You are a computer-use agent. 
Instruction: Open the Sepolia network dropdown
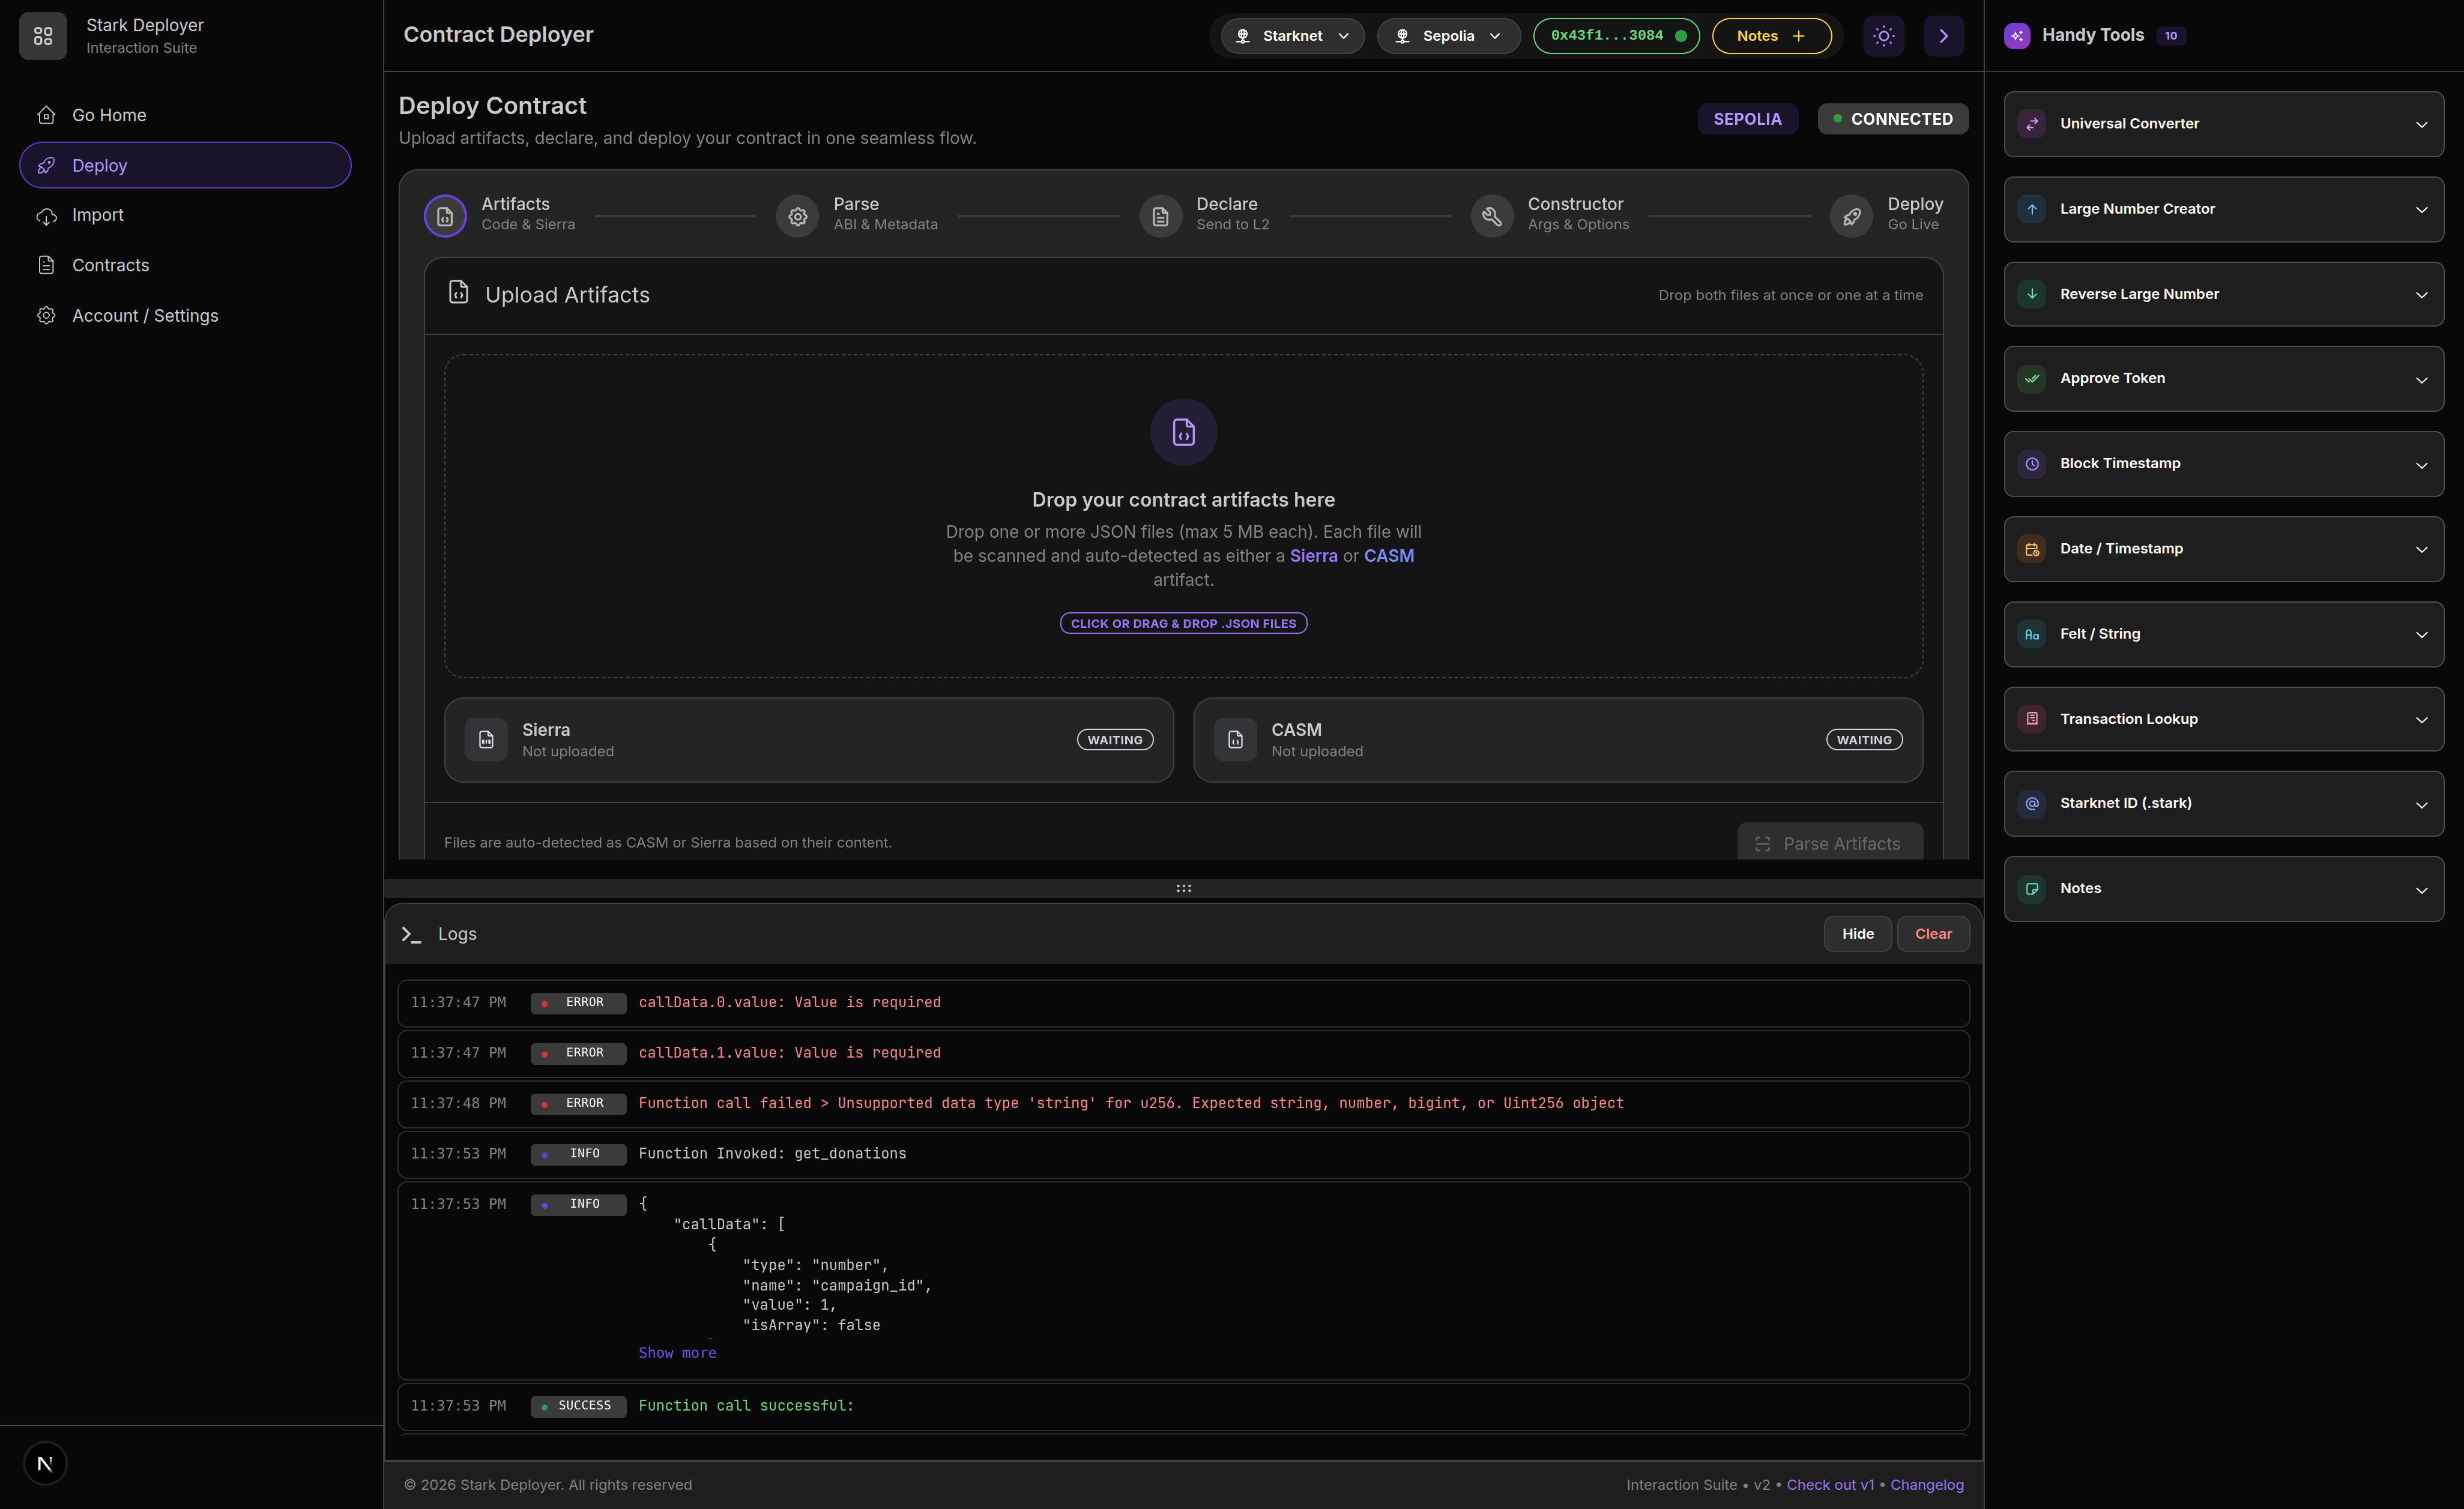click(1448, 36)
